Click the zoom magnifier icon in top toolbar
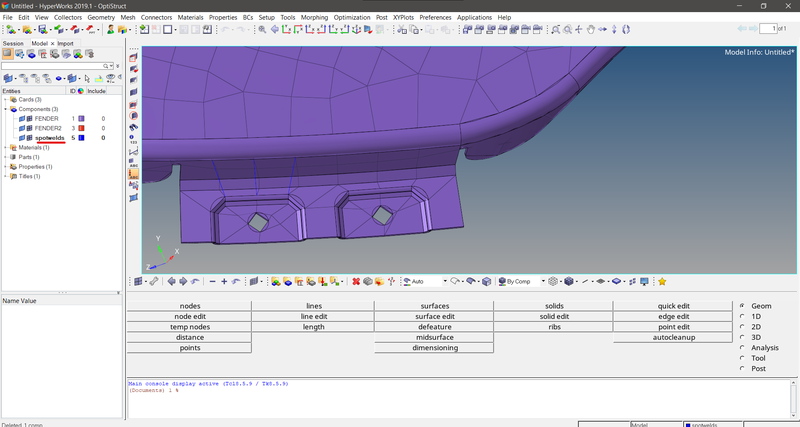 (x=262, y=30)
